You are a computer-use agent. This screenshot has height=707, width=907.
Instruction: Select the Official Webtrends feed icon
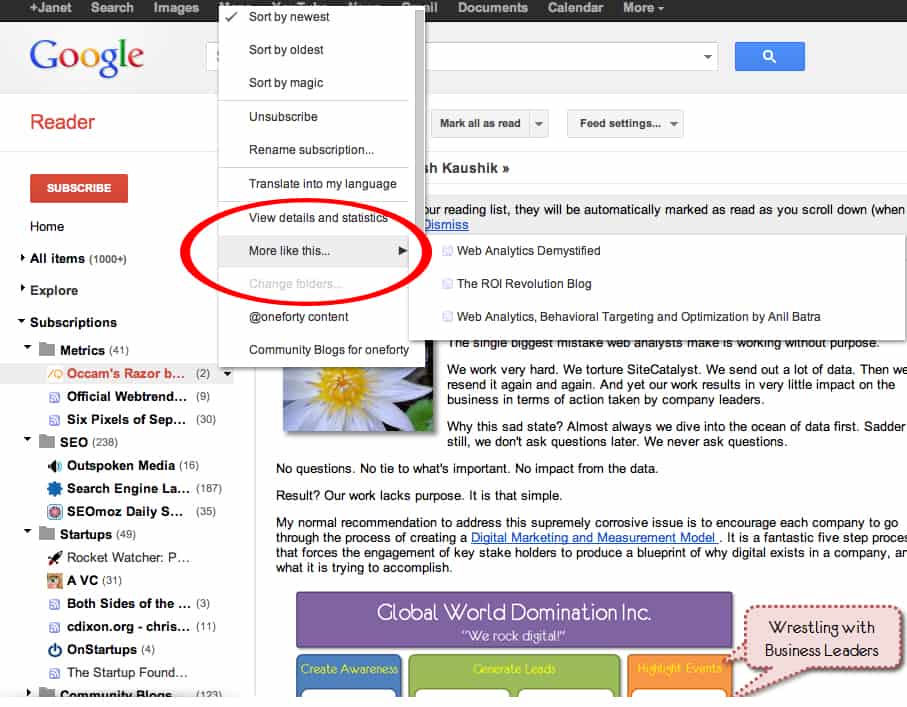coord(54,397)
